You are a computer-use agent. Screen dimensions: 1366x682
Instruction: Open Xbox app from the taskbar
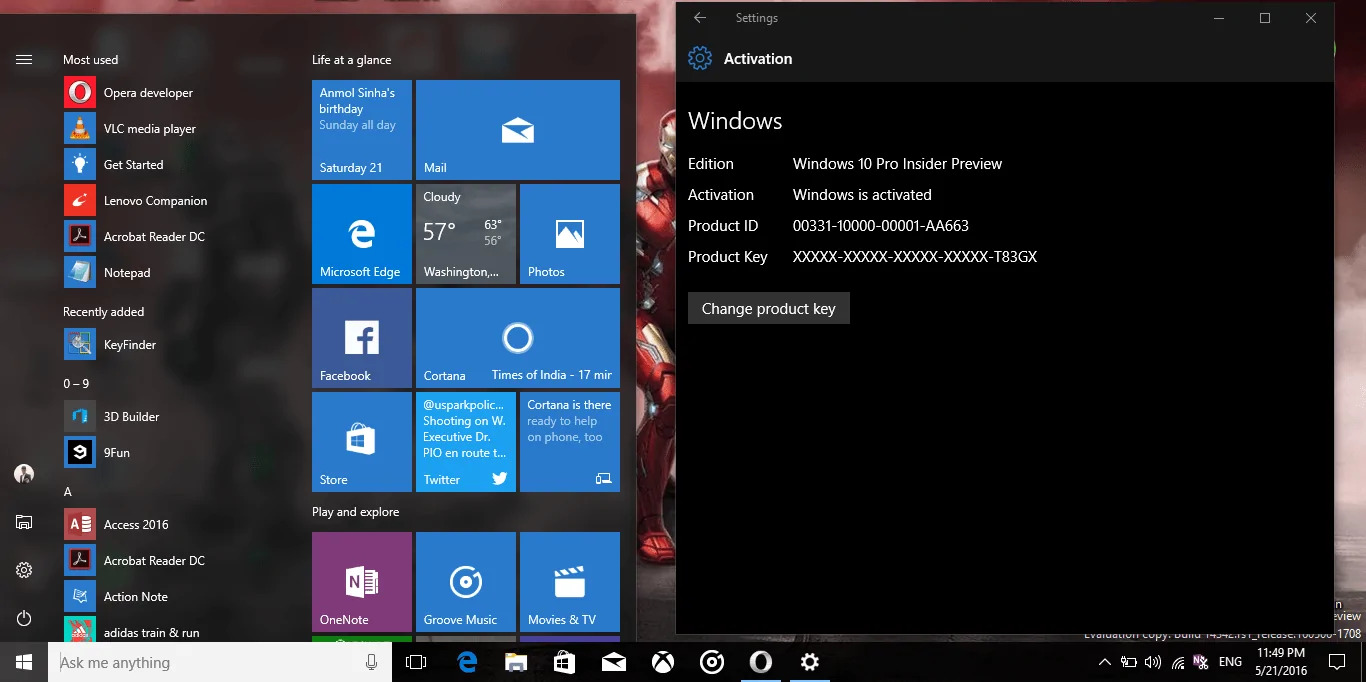pos(662,662)
